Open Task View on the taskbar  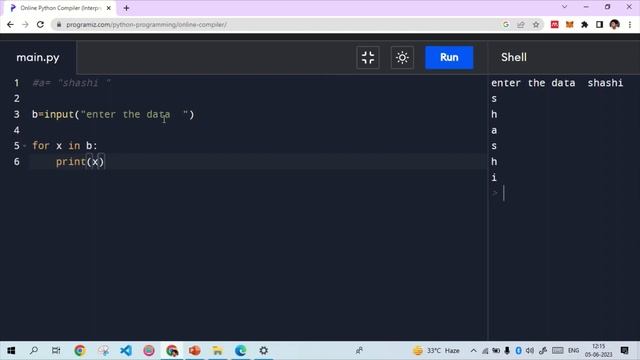(x=56, y=350)
